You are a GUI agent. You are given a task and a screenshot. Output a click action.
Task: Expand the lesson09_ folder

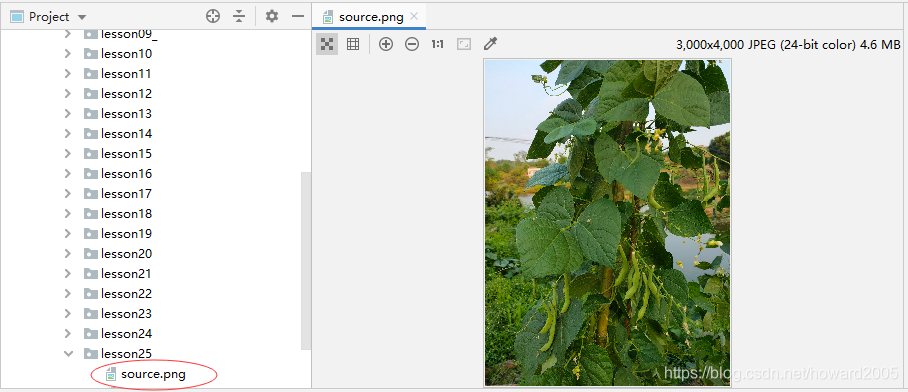coord(68,34)
